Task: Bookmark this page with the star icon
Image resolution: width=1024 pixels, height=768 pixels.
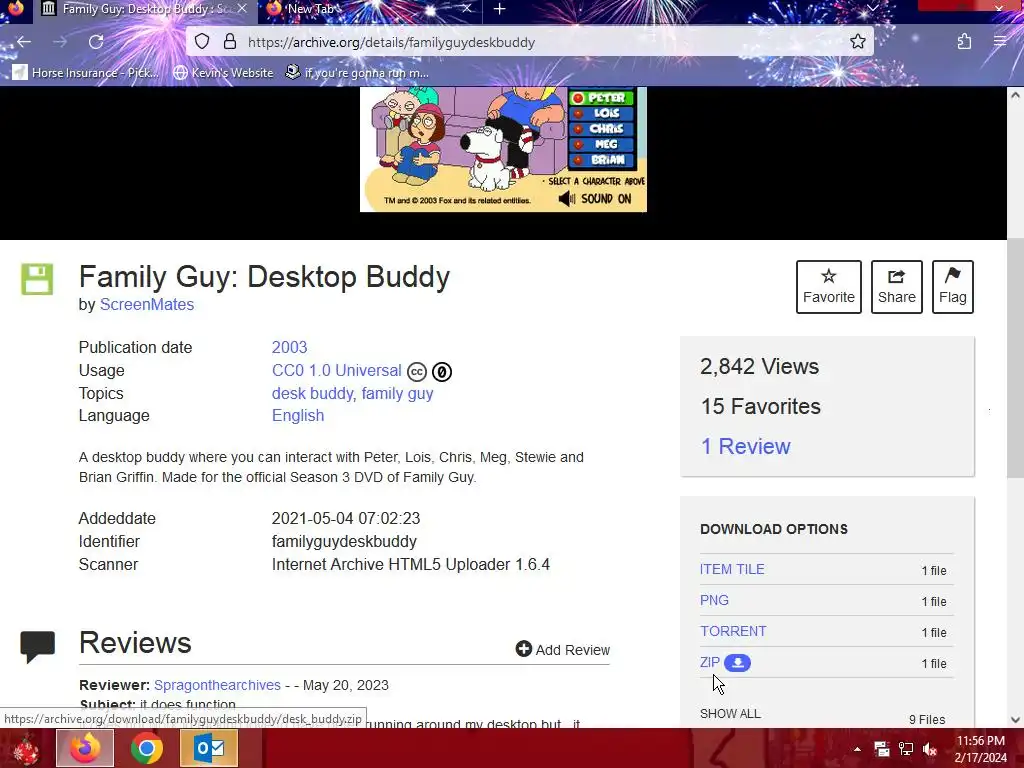Action: pos(857,42)
